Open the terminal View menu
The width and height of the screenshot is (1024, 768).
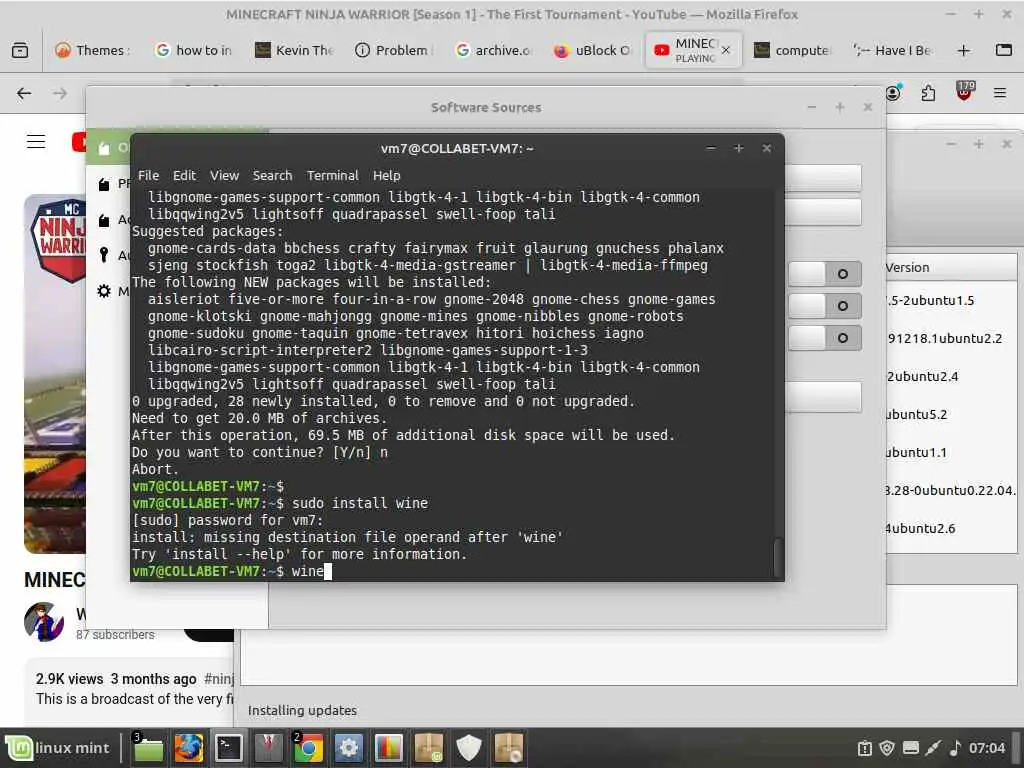(x=224, y=175)
